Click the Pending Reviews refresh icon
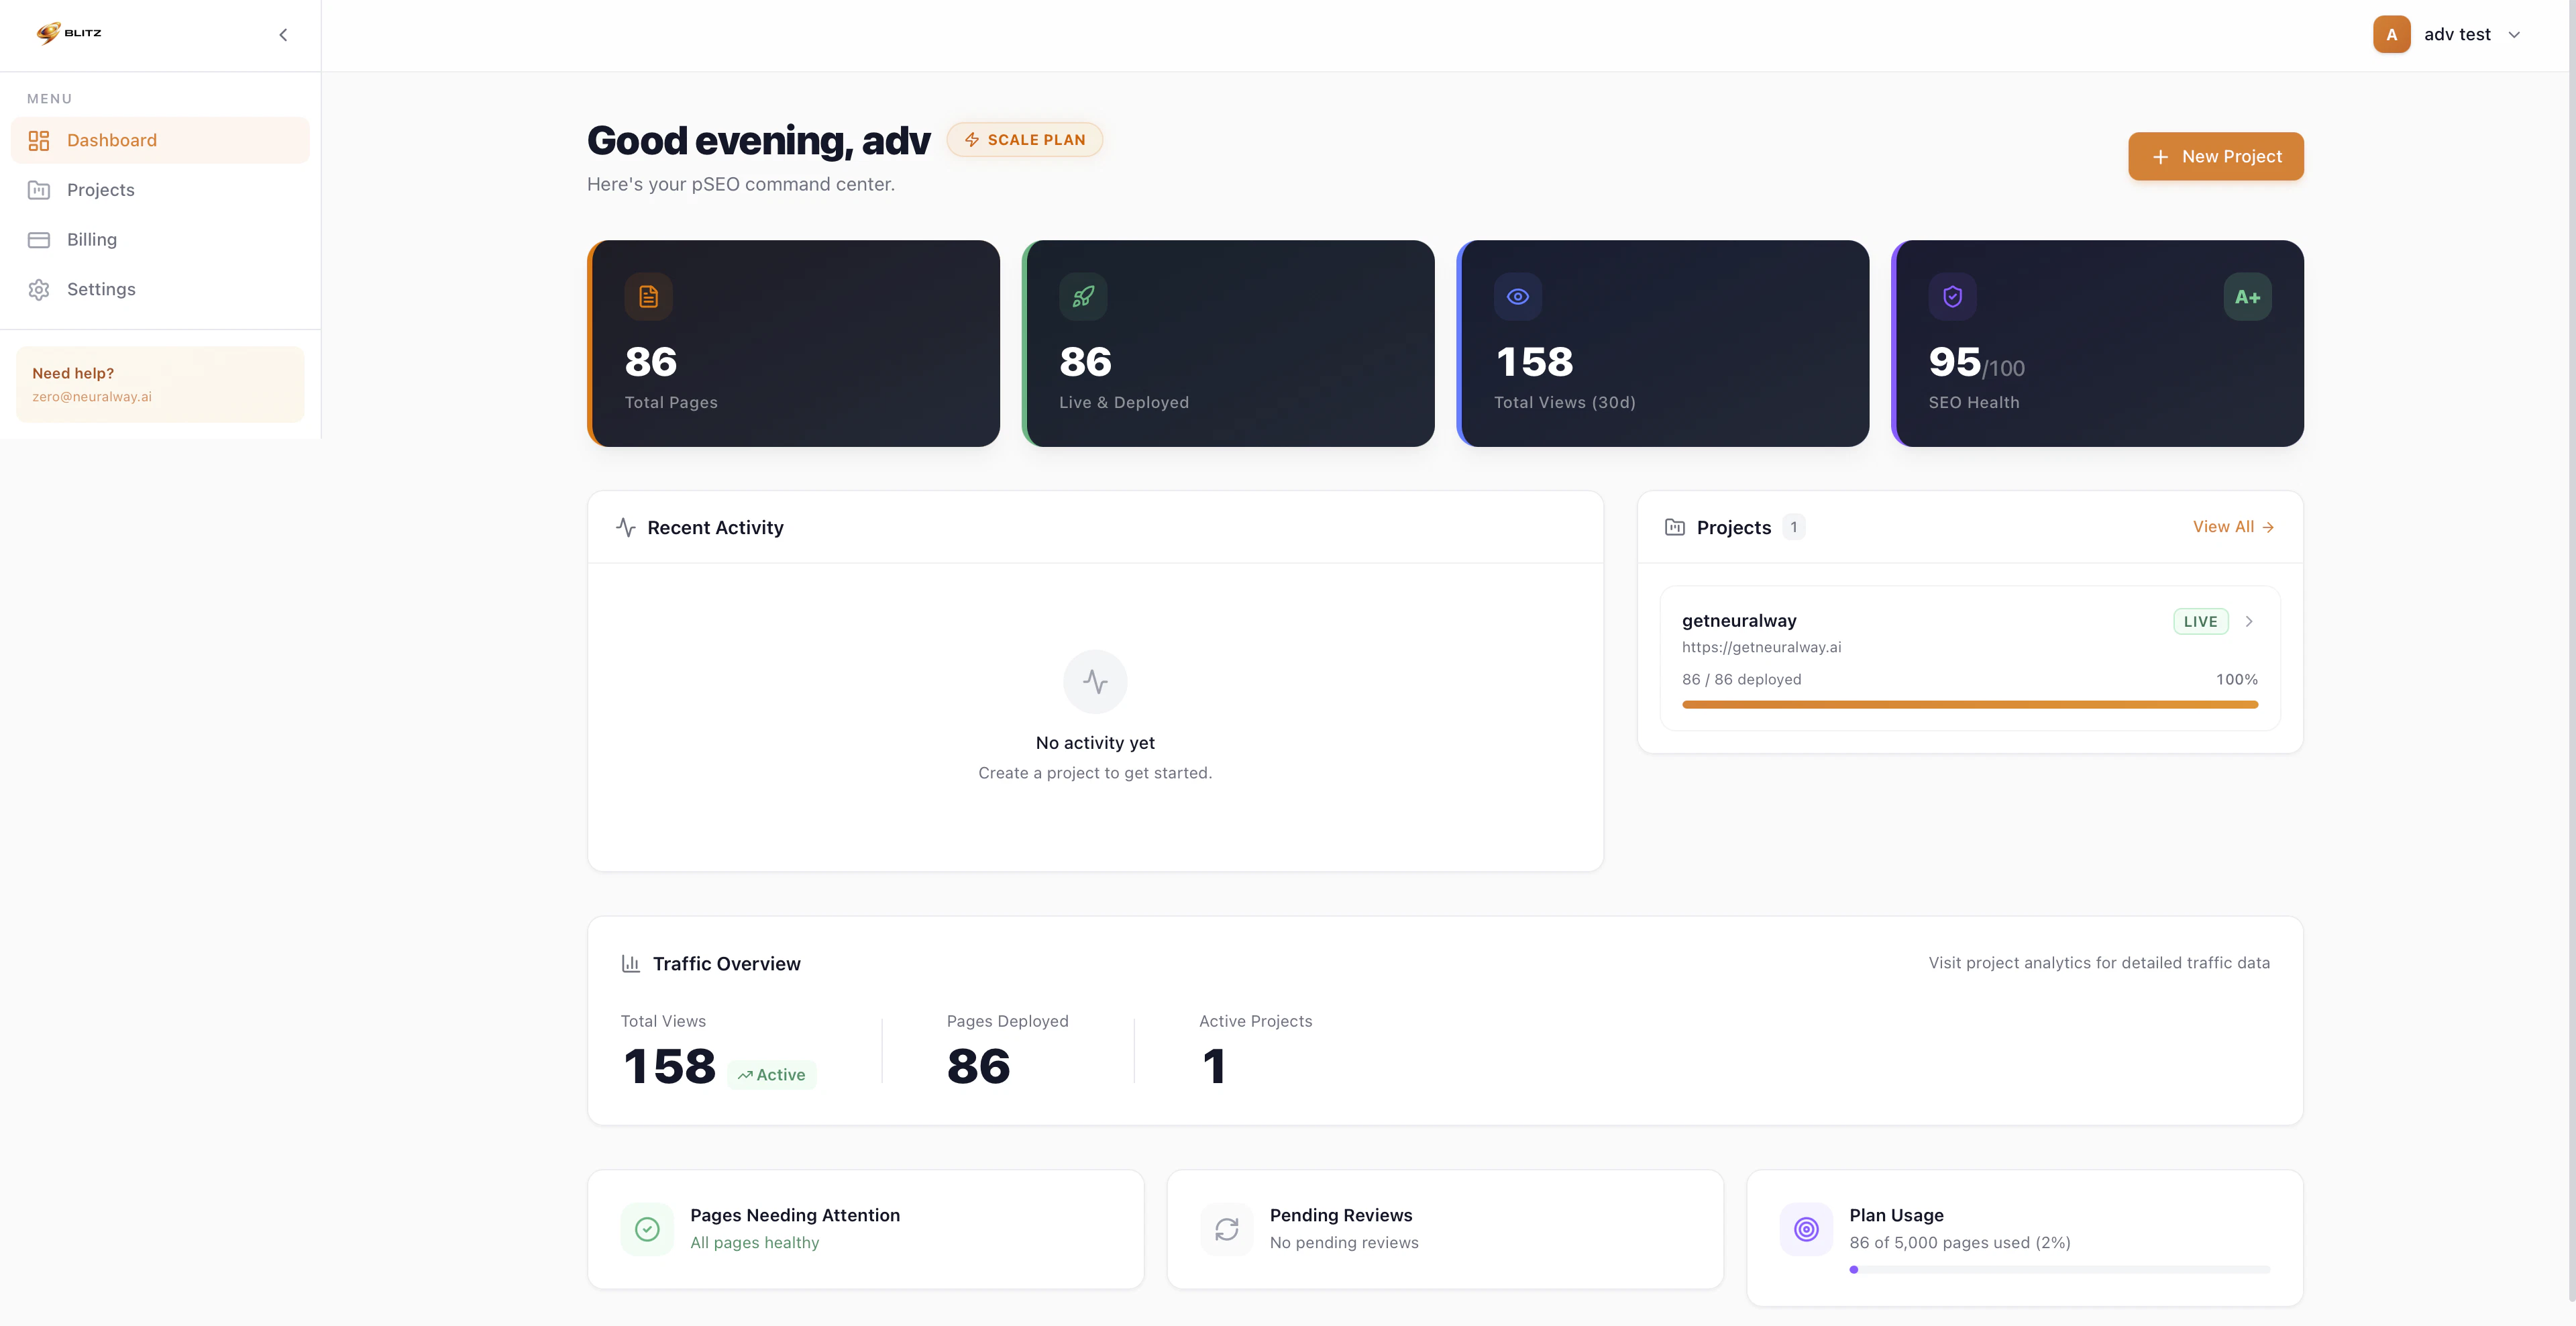The height and width of the screenshot is (1326, 2576). [x=1226, y=1229]
